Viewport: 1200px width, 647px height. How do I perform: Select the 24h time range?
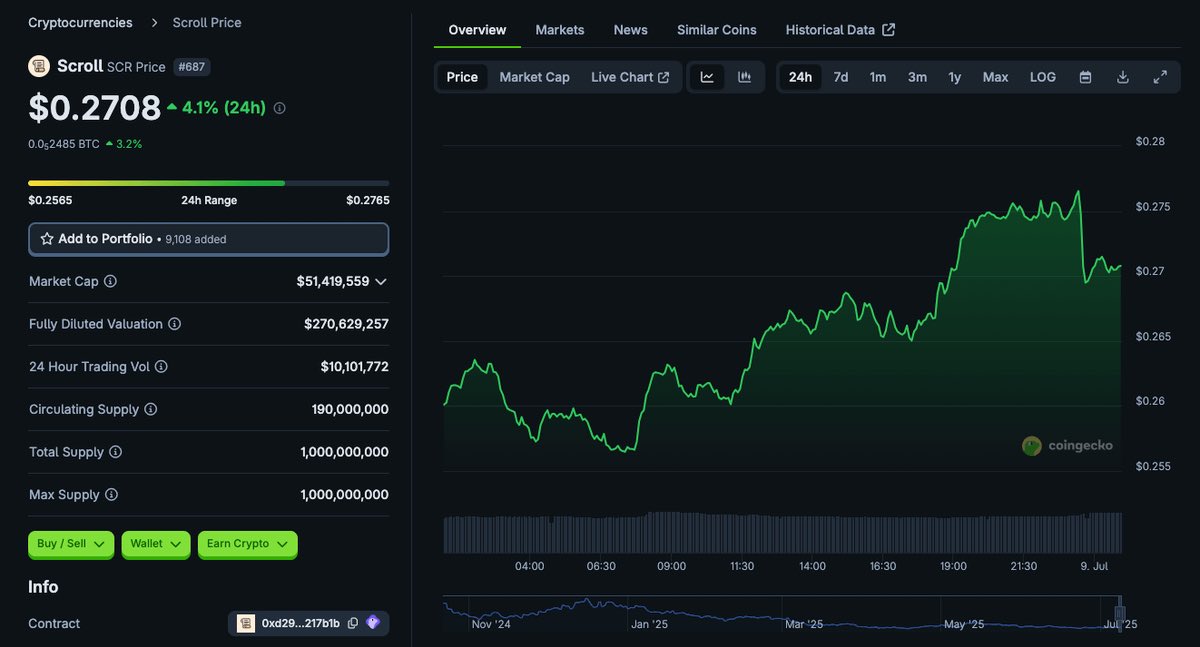click(x=800, y=77)
